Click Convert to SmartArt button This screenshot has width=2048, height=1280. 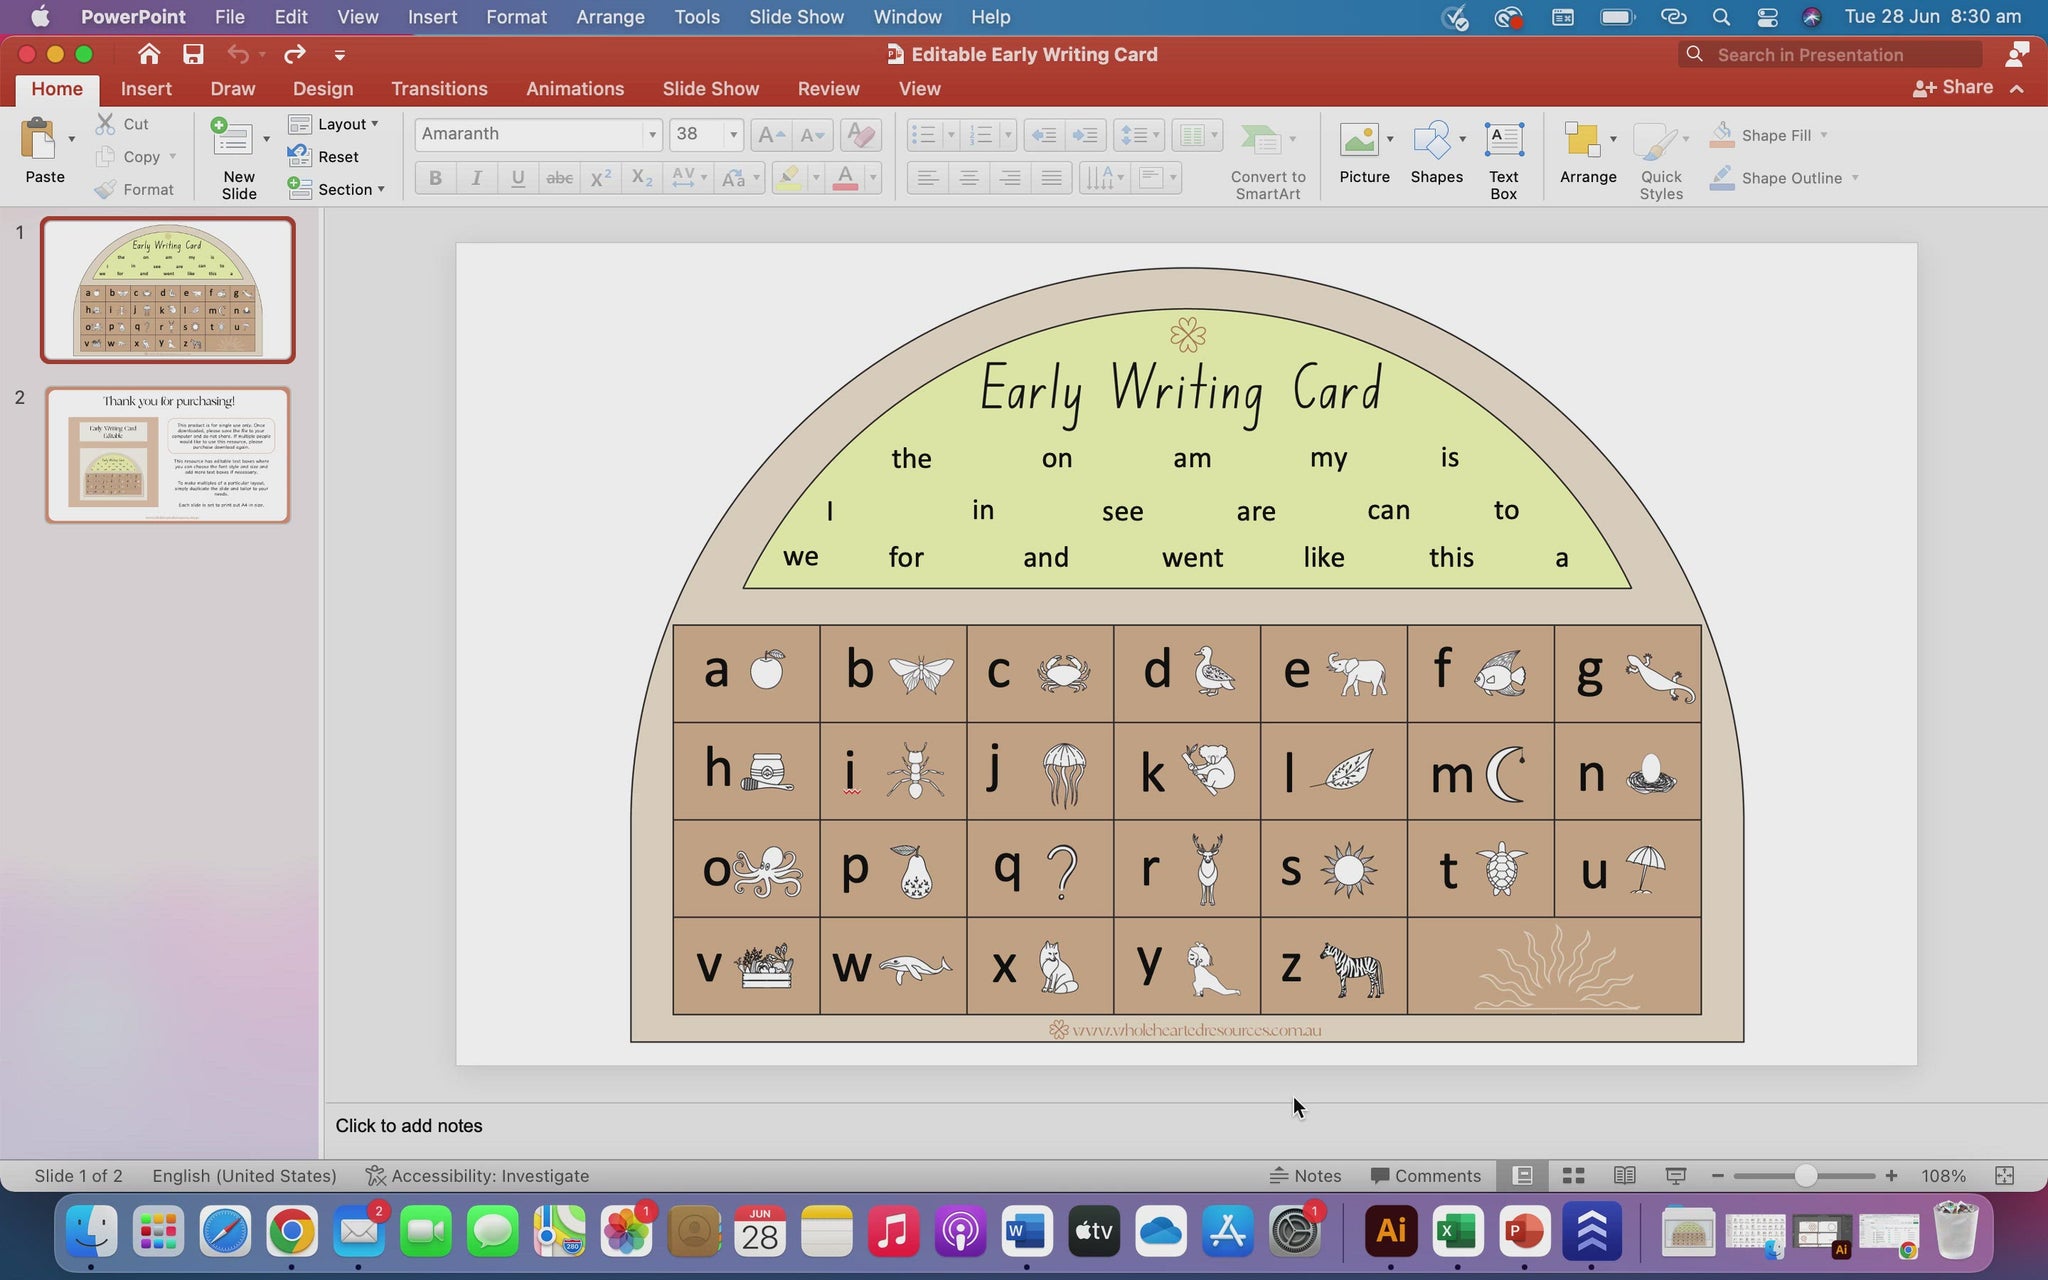(1267, 160)
